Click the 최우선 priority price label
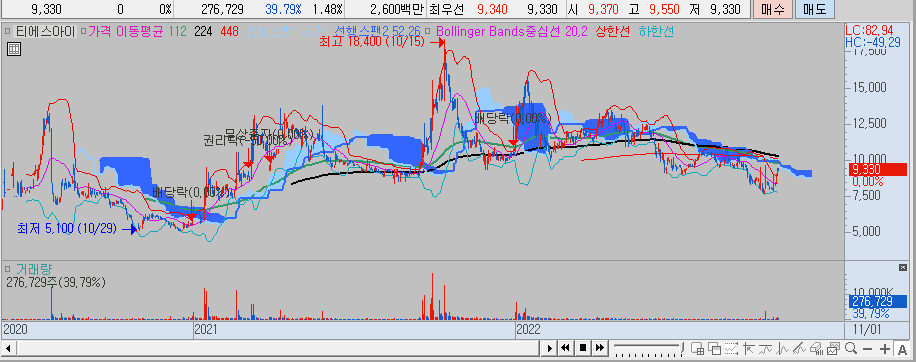 coord(446,9)
